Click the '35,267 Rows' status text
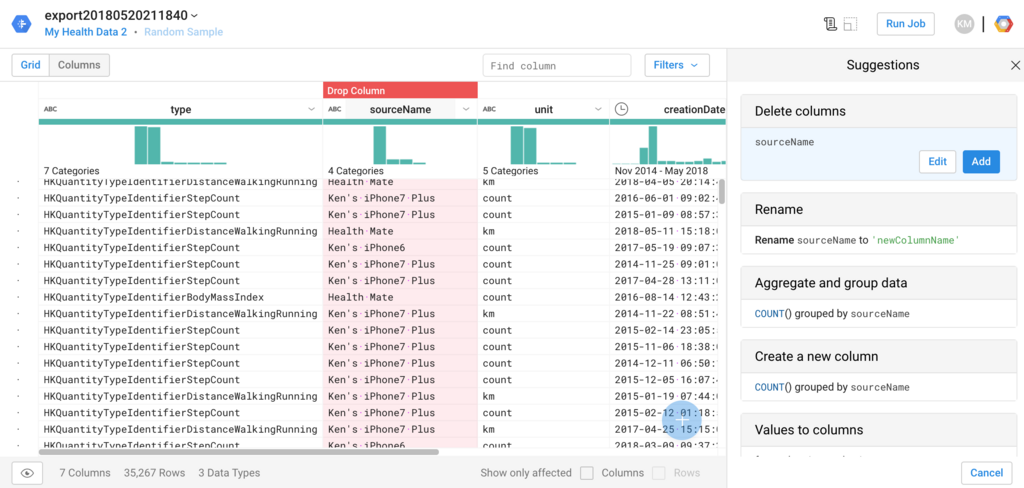 coord(154,473)
